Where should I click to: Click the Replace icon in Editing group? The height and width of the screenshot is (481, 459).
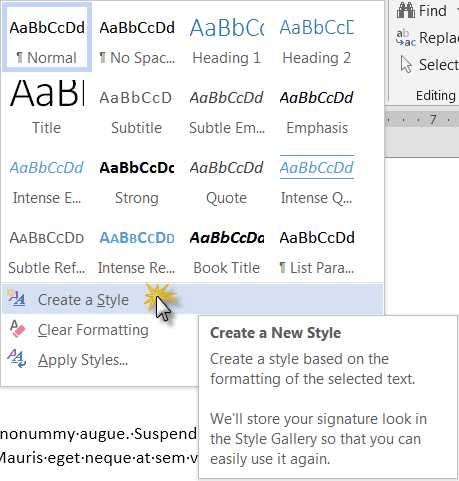[x=405, y=38]
